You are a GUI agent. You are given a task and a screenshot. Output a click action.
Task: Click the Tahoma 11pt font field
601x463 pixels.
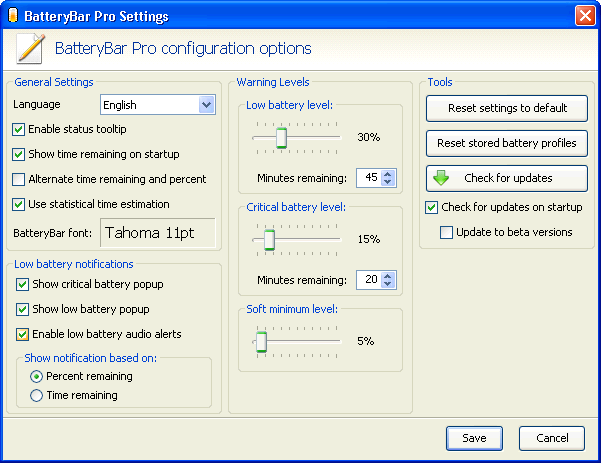click(x=158, y=233)
